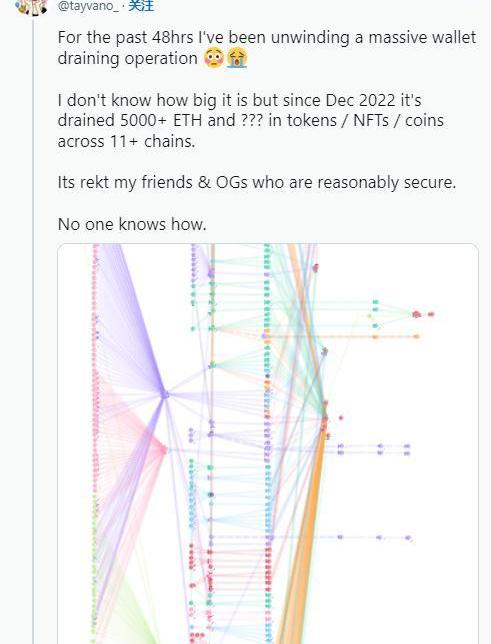This screenshot has height=644, width=491.
Task: Click the 'drained 5000+ ETH' paragraph
Action: point(251,121)
